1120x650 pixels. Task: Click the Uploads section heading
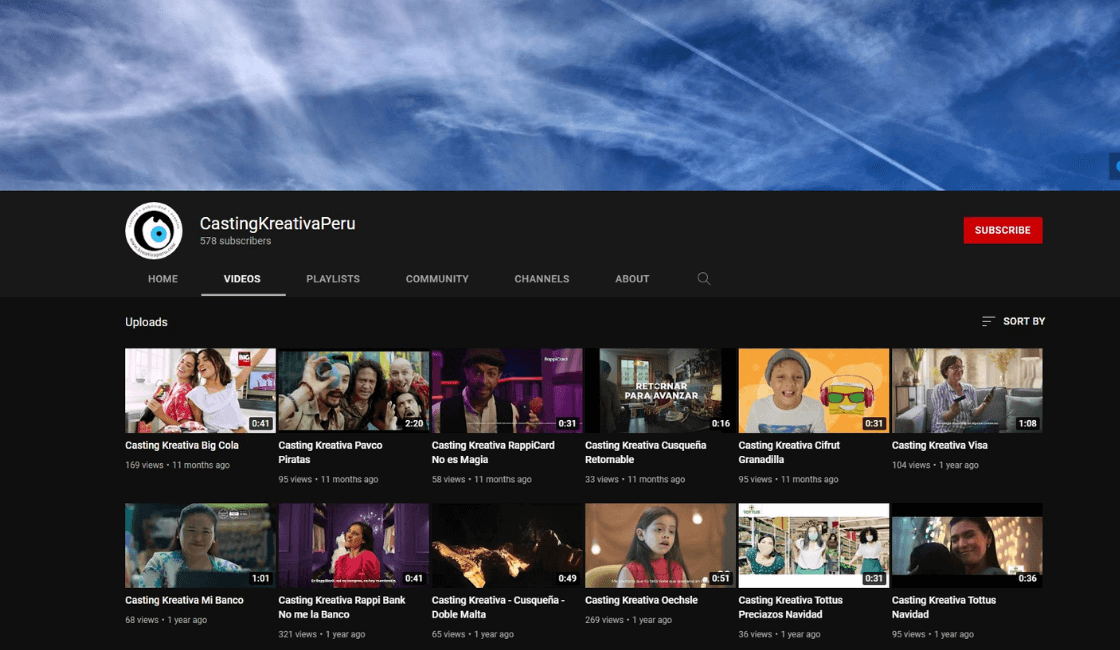[x=146, y=322]
